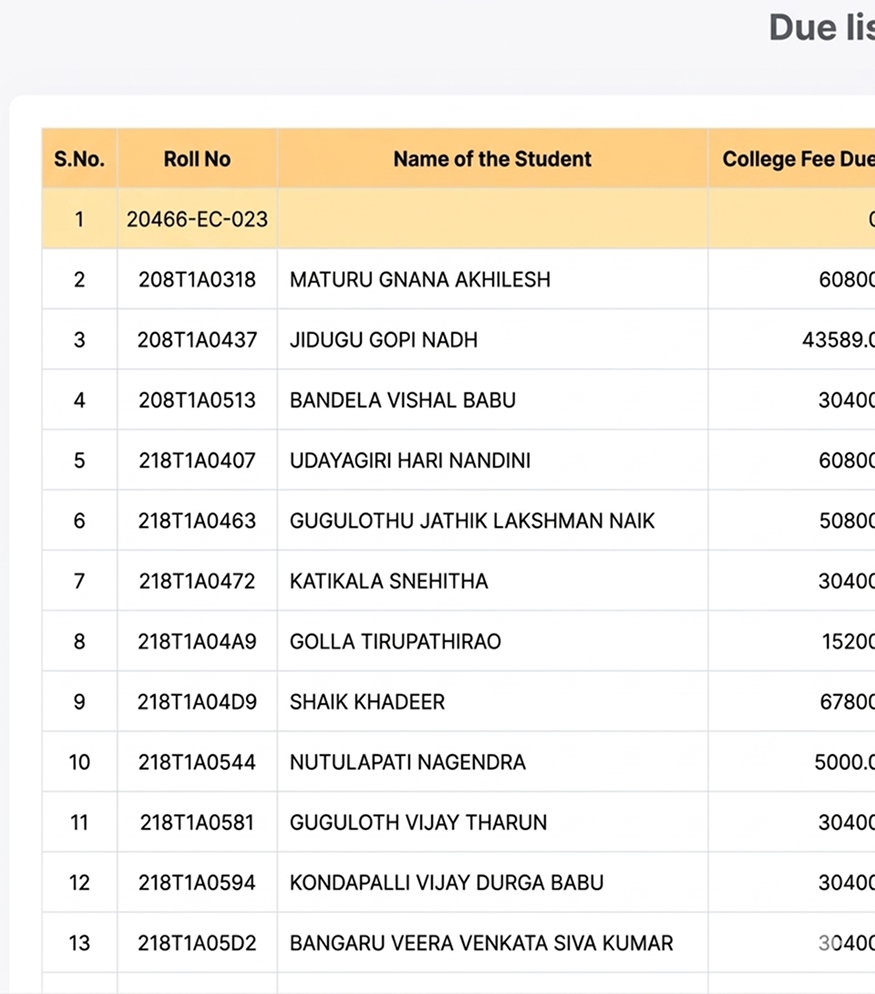Click the Roll No column header
Screen dimensions: 875x994
[x=197, y=159]
